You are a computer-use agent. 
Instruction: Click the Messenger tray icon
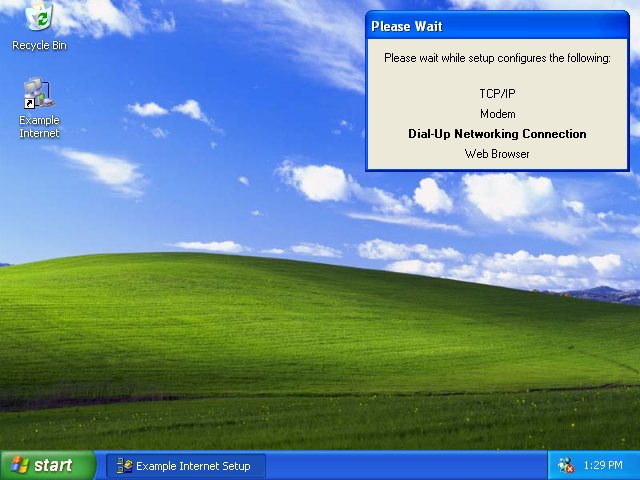pos(566,465)
